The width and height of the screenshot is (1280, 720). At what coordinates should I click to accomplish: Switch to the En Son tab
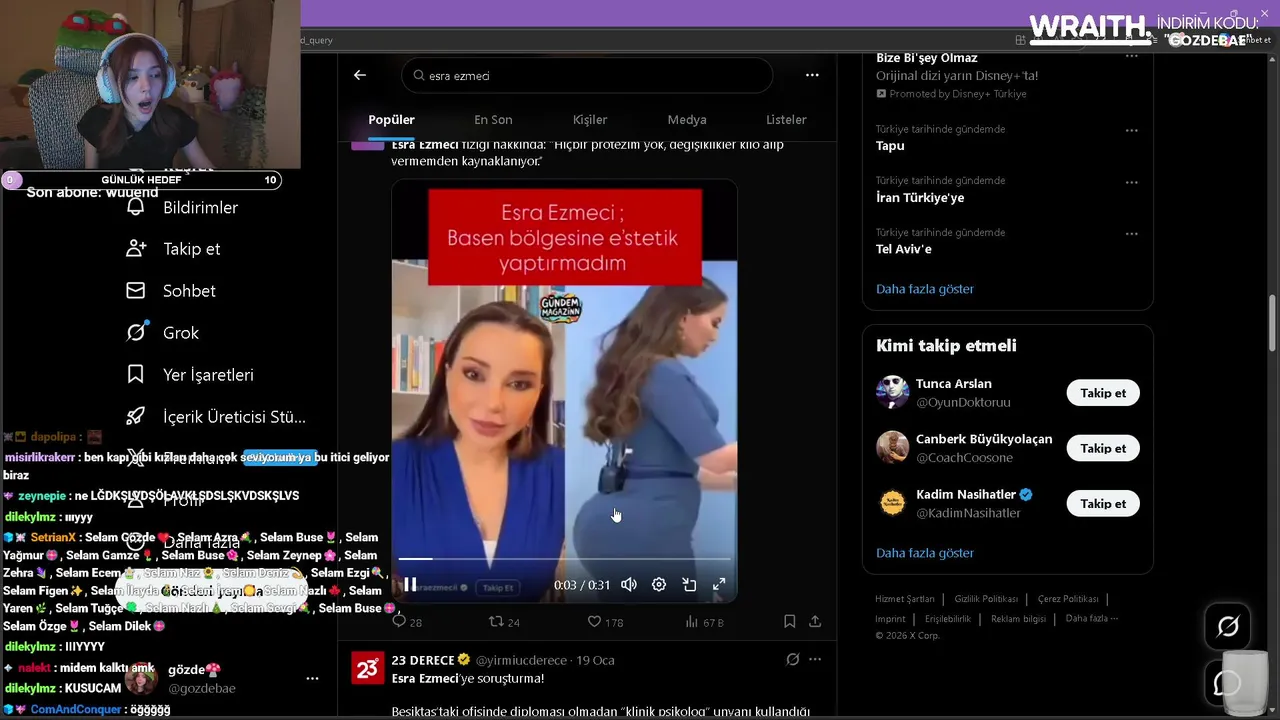point(493,119)
